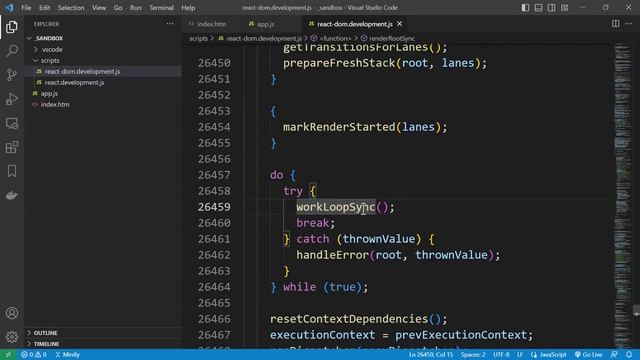This screenshot has height=360, width=640.
Task: Open the Run menu
Action: coord(136,8)
